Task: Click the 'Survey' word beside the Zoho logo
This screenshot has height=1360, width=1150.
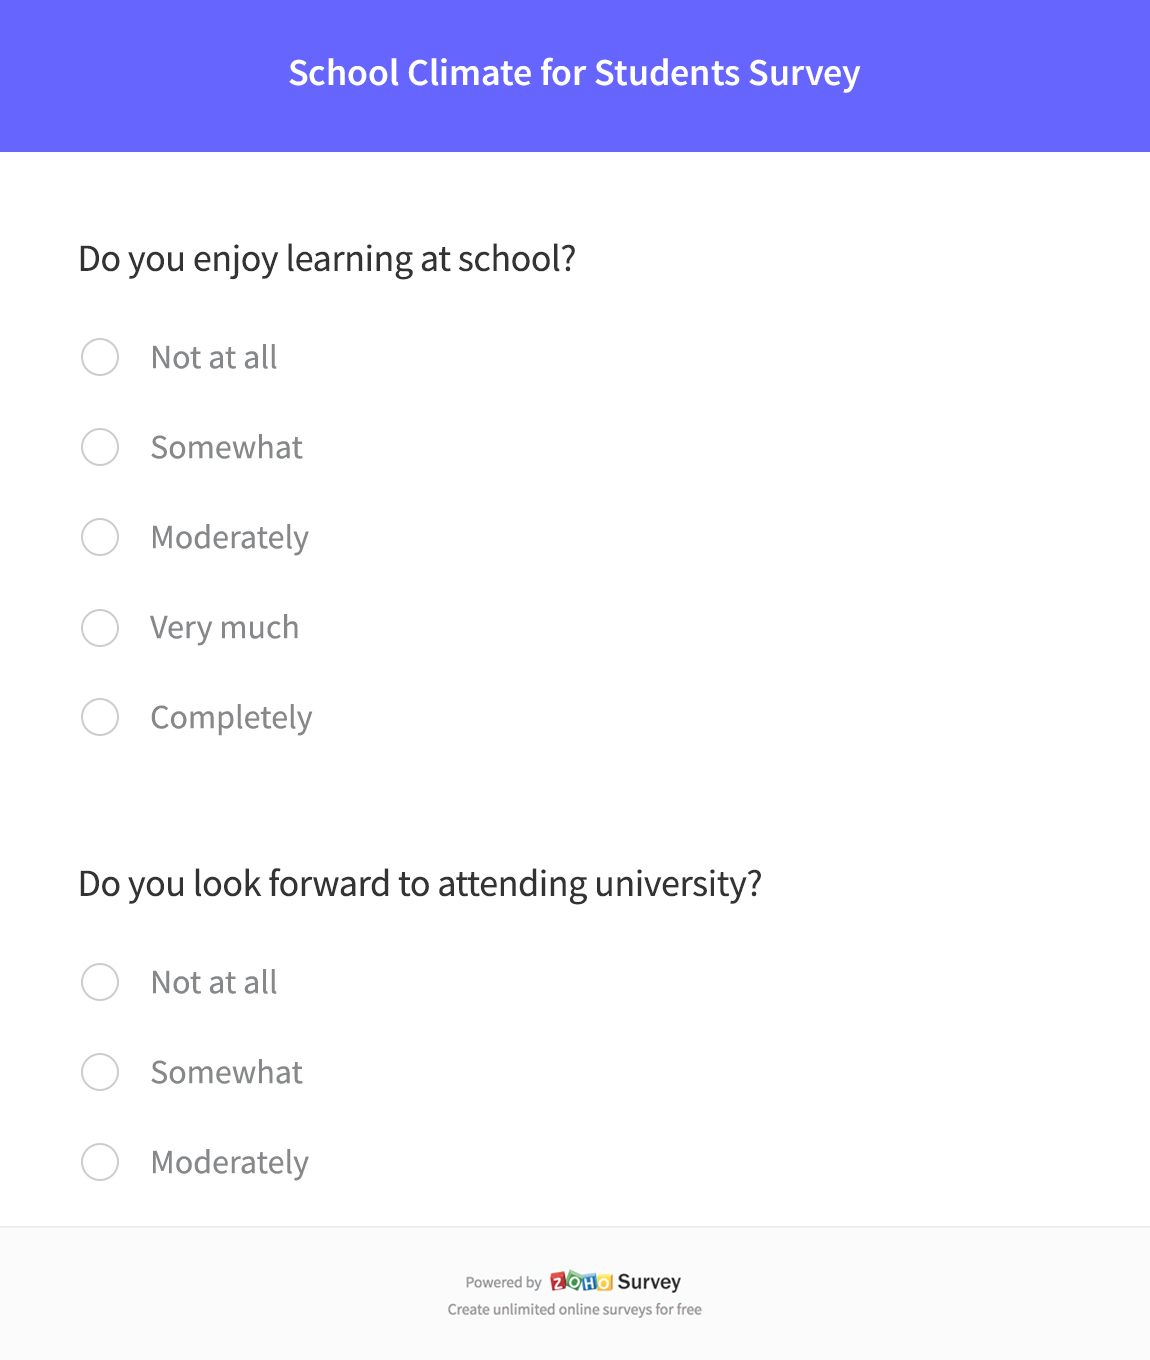Action: (x=649, y=1281)
